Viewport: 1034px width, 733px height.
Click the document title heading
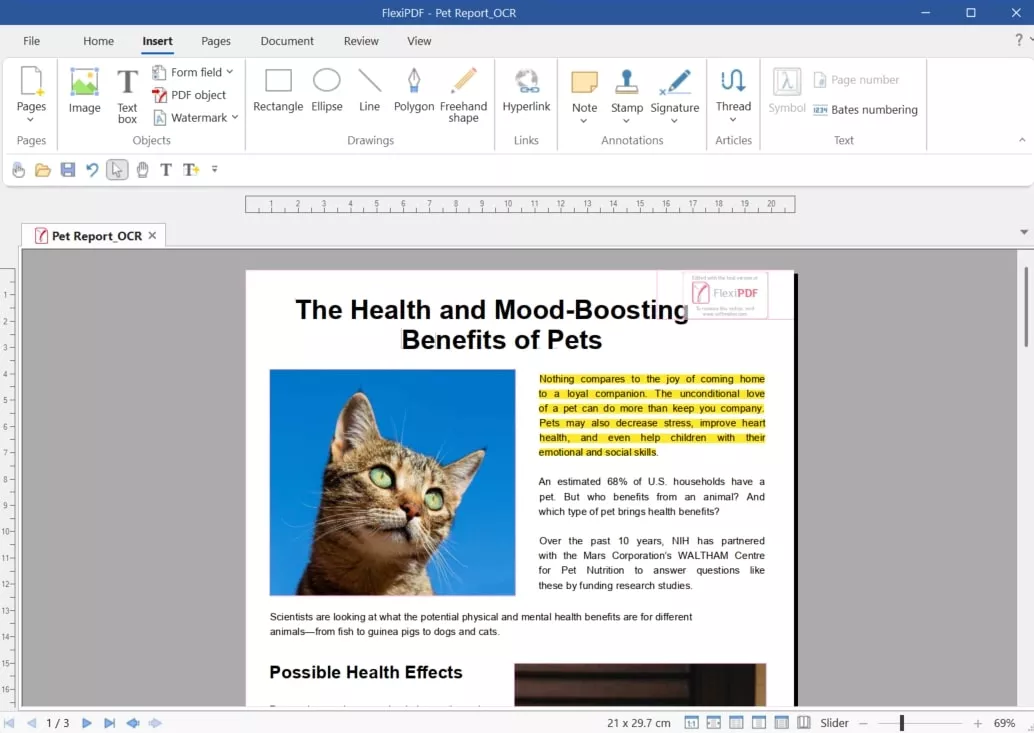(x=493, y=324)
